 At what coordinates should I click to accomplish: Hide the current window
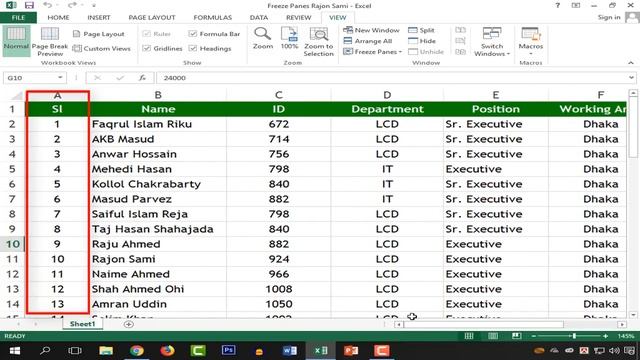click(x=422, y=41)
